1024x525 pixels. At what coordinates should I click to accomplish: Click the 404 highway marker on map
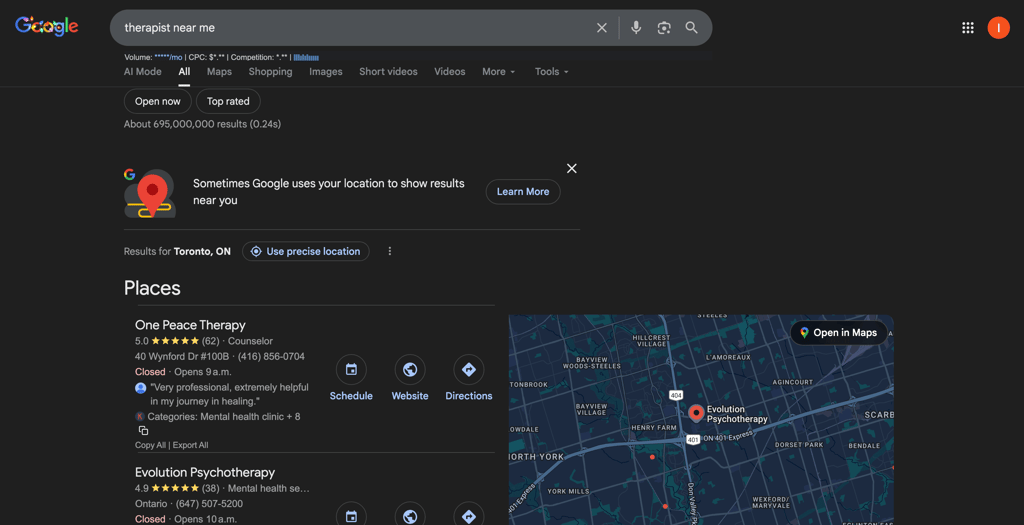coord(676,396)
